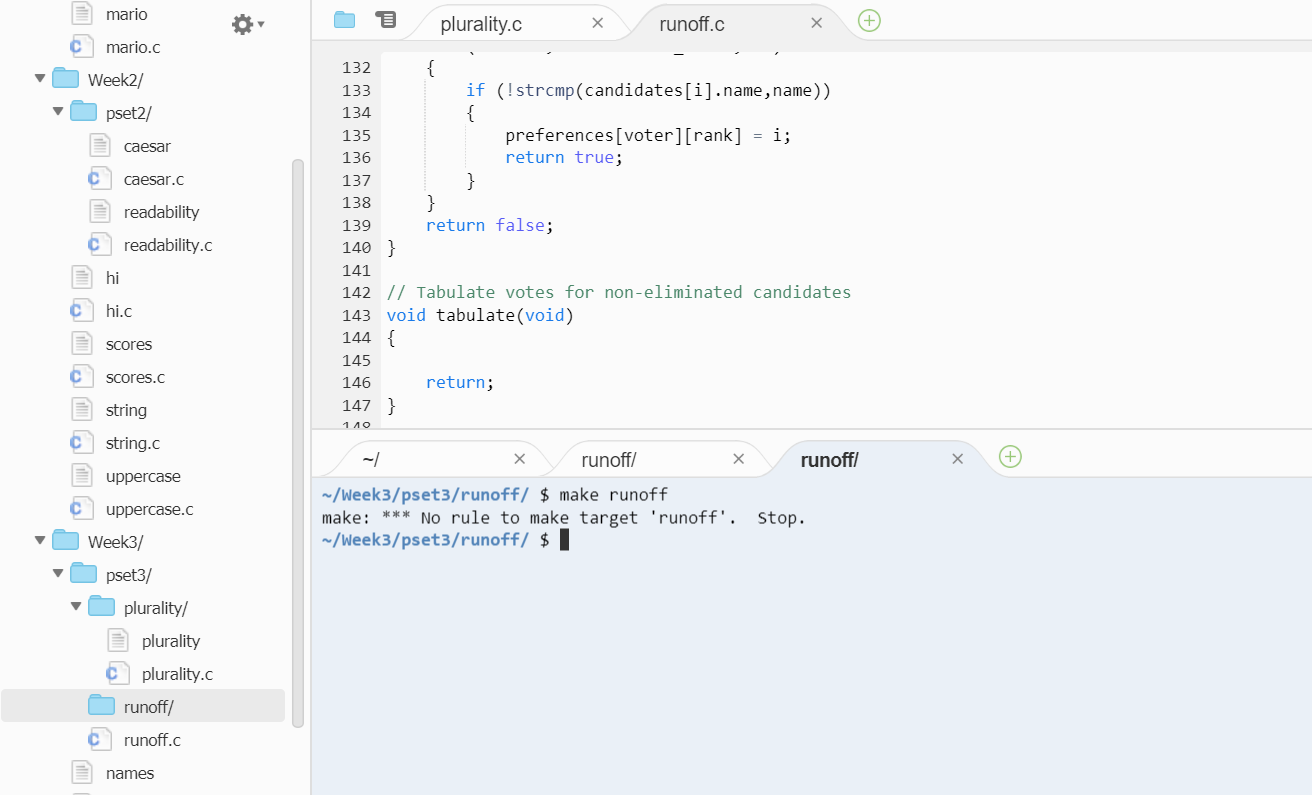Open mario.c C file icon

click(x=82, y=46)
